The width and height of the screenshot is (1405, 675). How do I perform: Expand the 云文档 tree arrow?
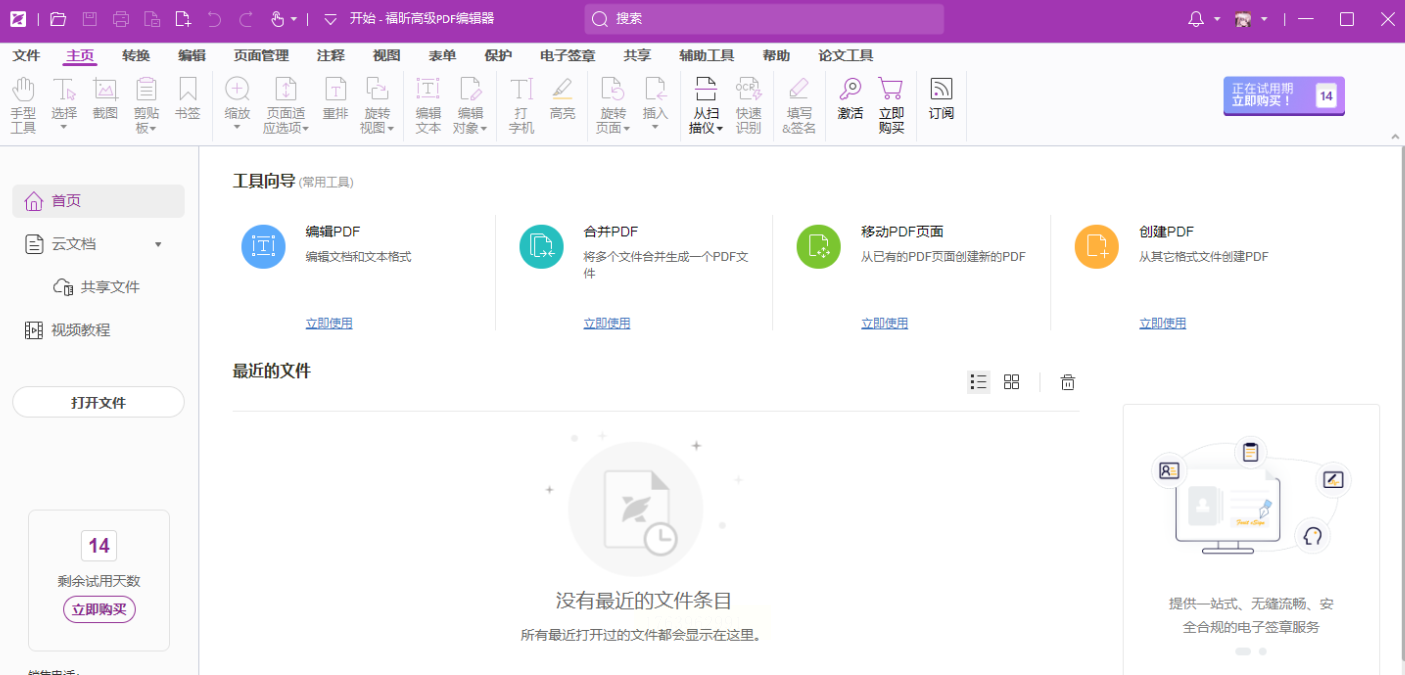click(x=158, y=245)
